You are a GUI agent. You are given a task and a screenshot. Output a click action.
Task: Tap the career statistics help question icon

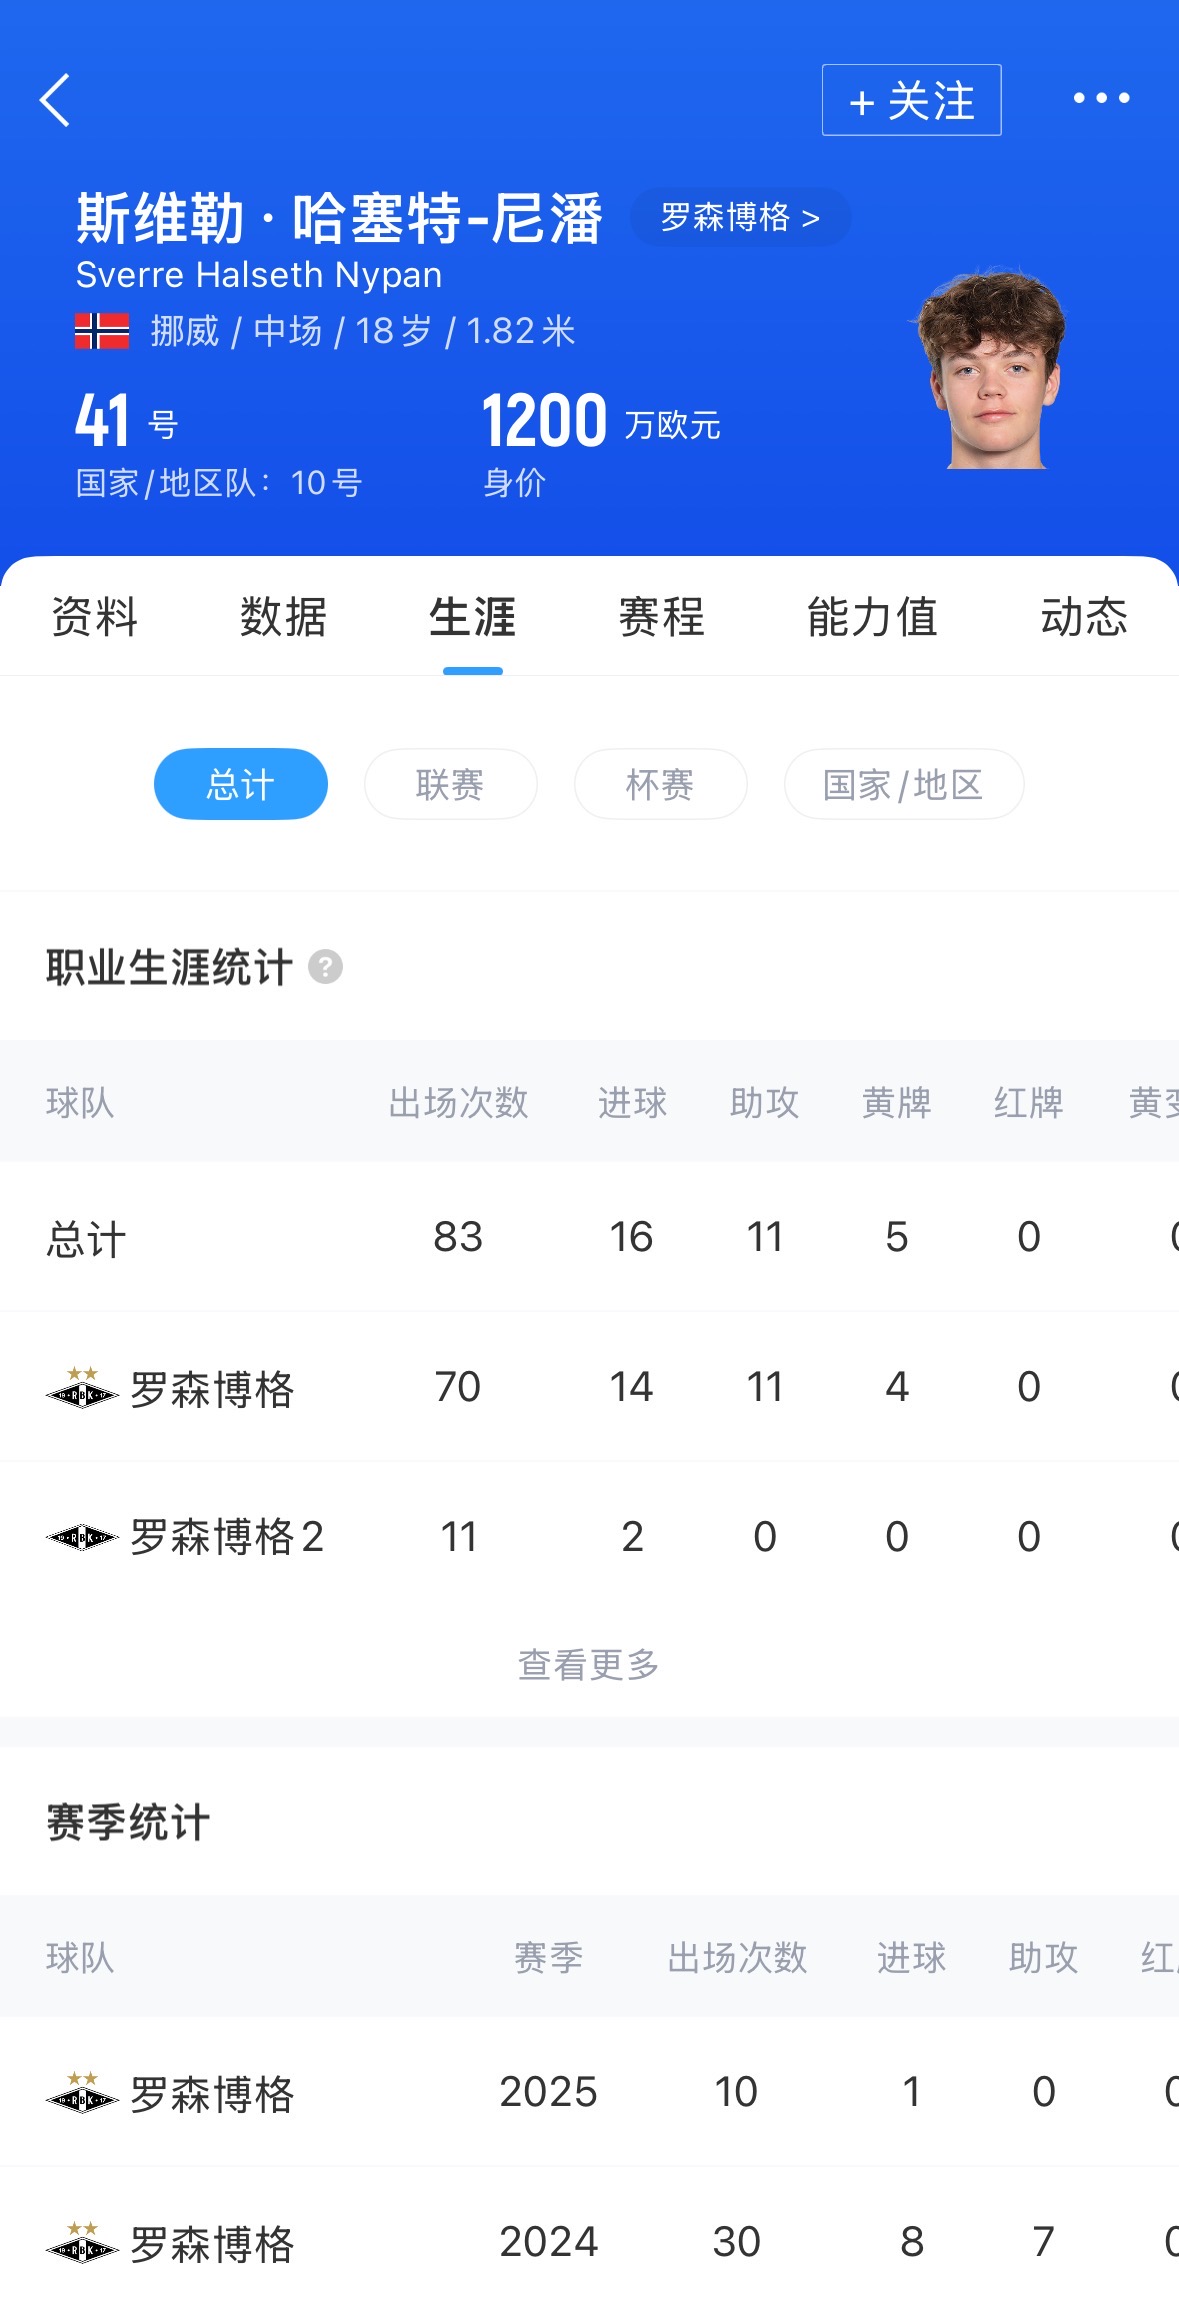point(325,967)
